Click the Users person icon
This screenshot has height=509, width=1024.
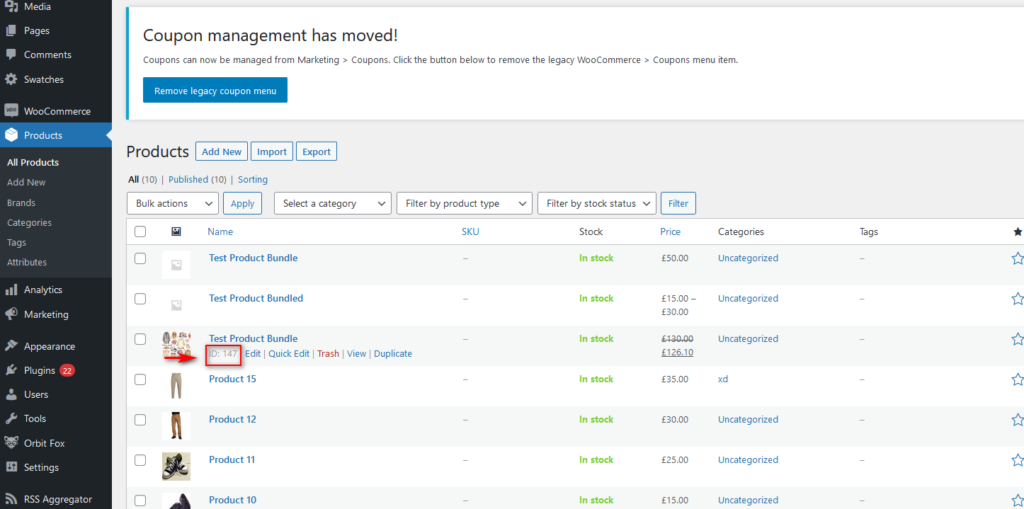coord(10,395)
